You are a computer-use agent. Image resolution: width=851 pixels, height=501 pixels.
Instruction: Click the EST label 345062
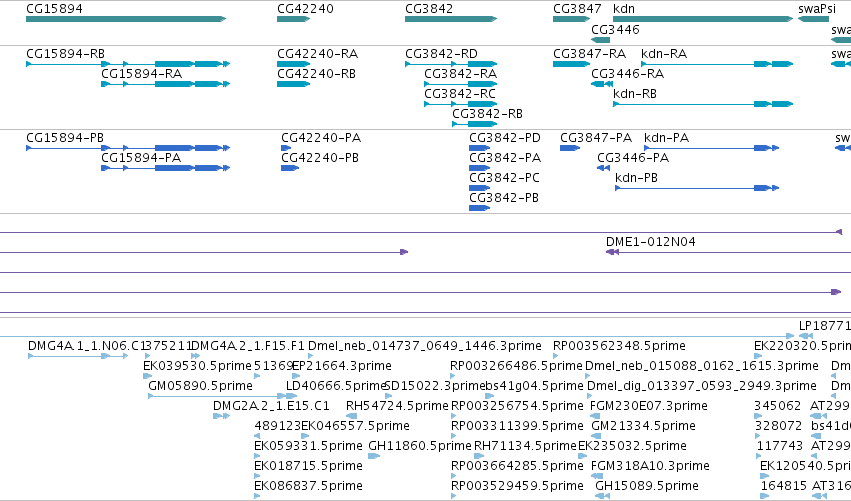(x=777, y=406)
